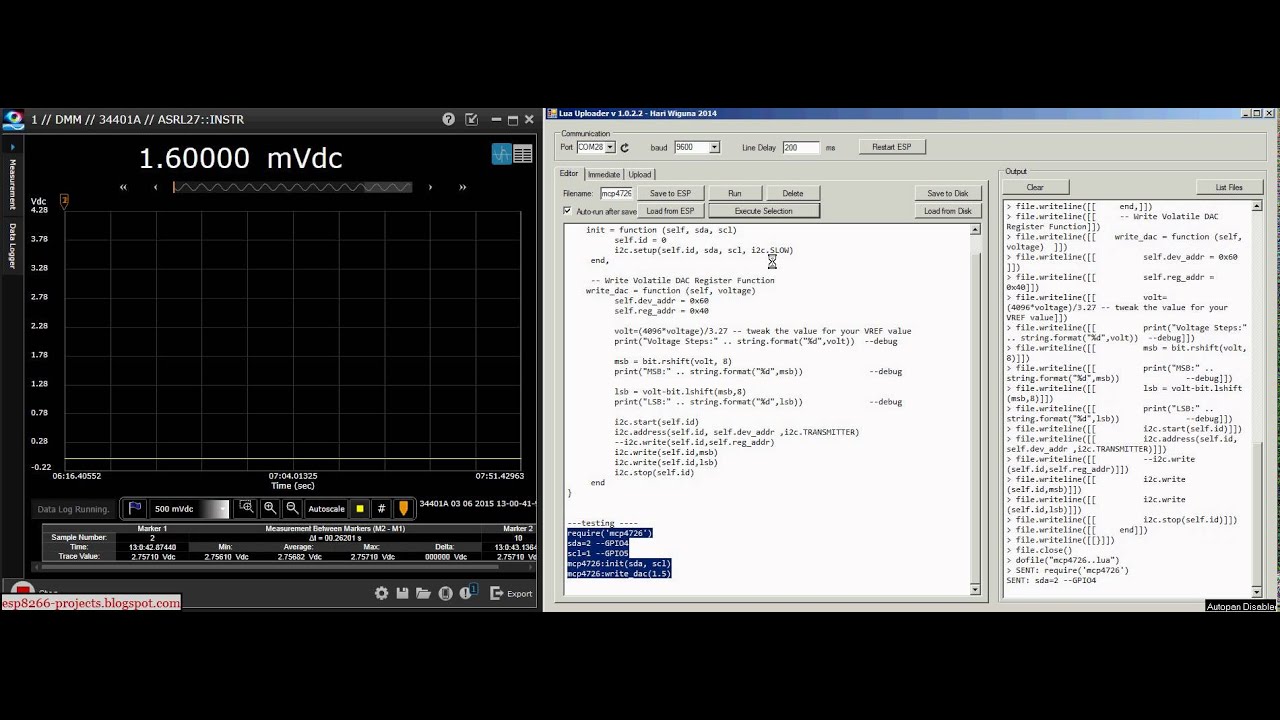
Task: Click the orange marker icon beside the # tool
Action: 402,509
